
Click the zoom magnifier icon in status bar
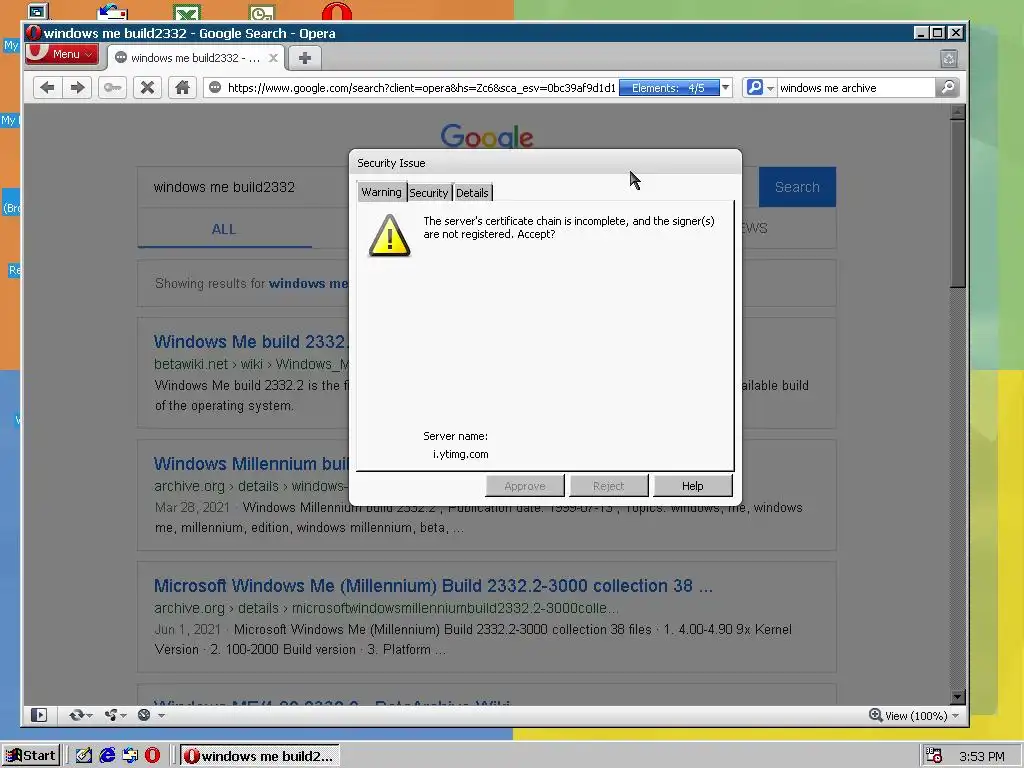pos(875,715)
